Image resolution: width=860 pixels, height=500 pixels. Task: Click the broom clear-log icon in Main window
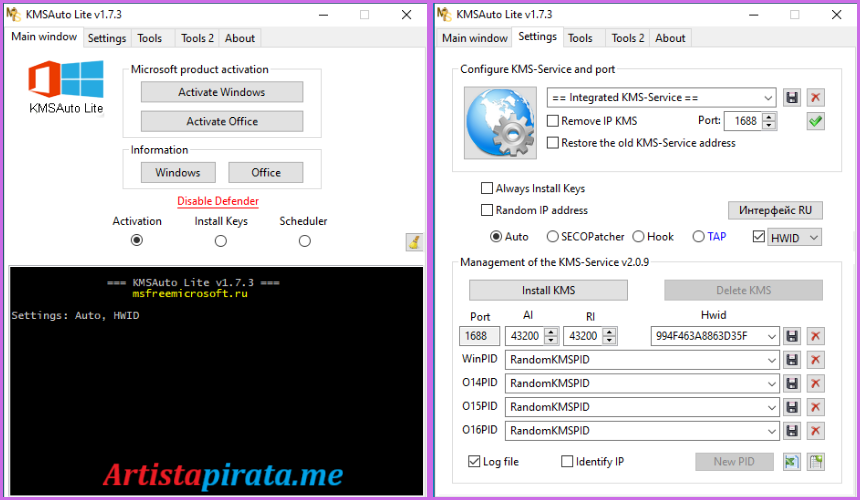[414, 242]
